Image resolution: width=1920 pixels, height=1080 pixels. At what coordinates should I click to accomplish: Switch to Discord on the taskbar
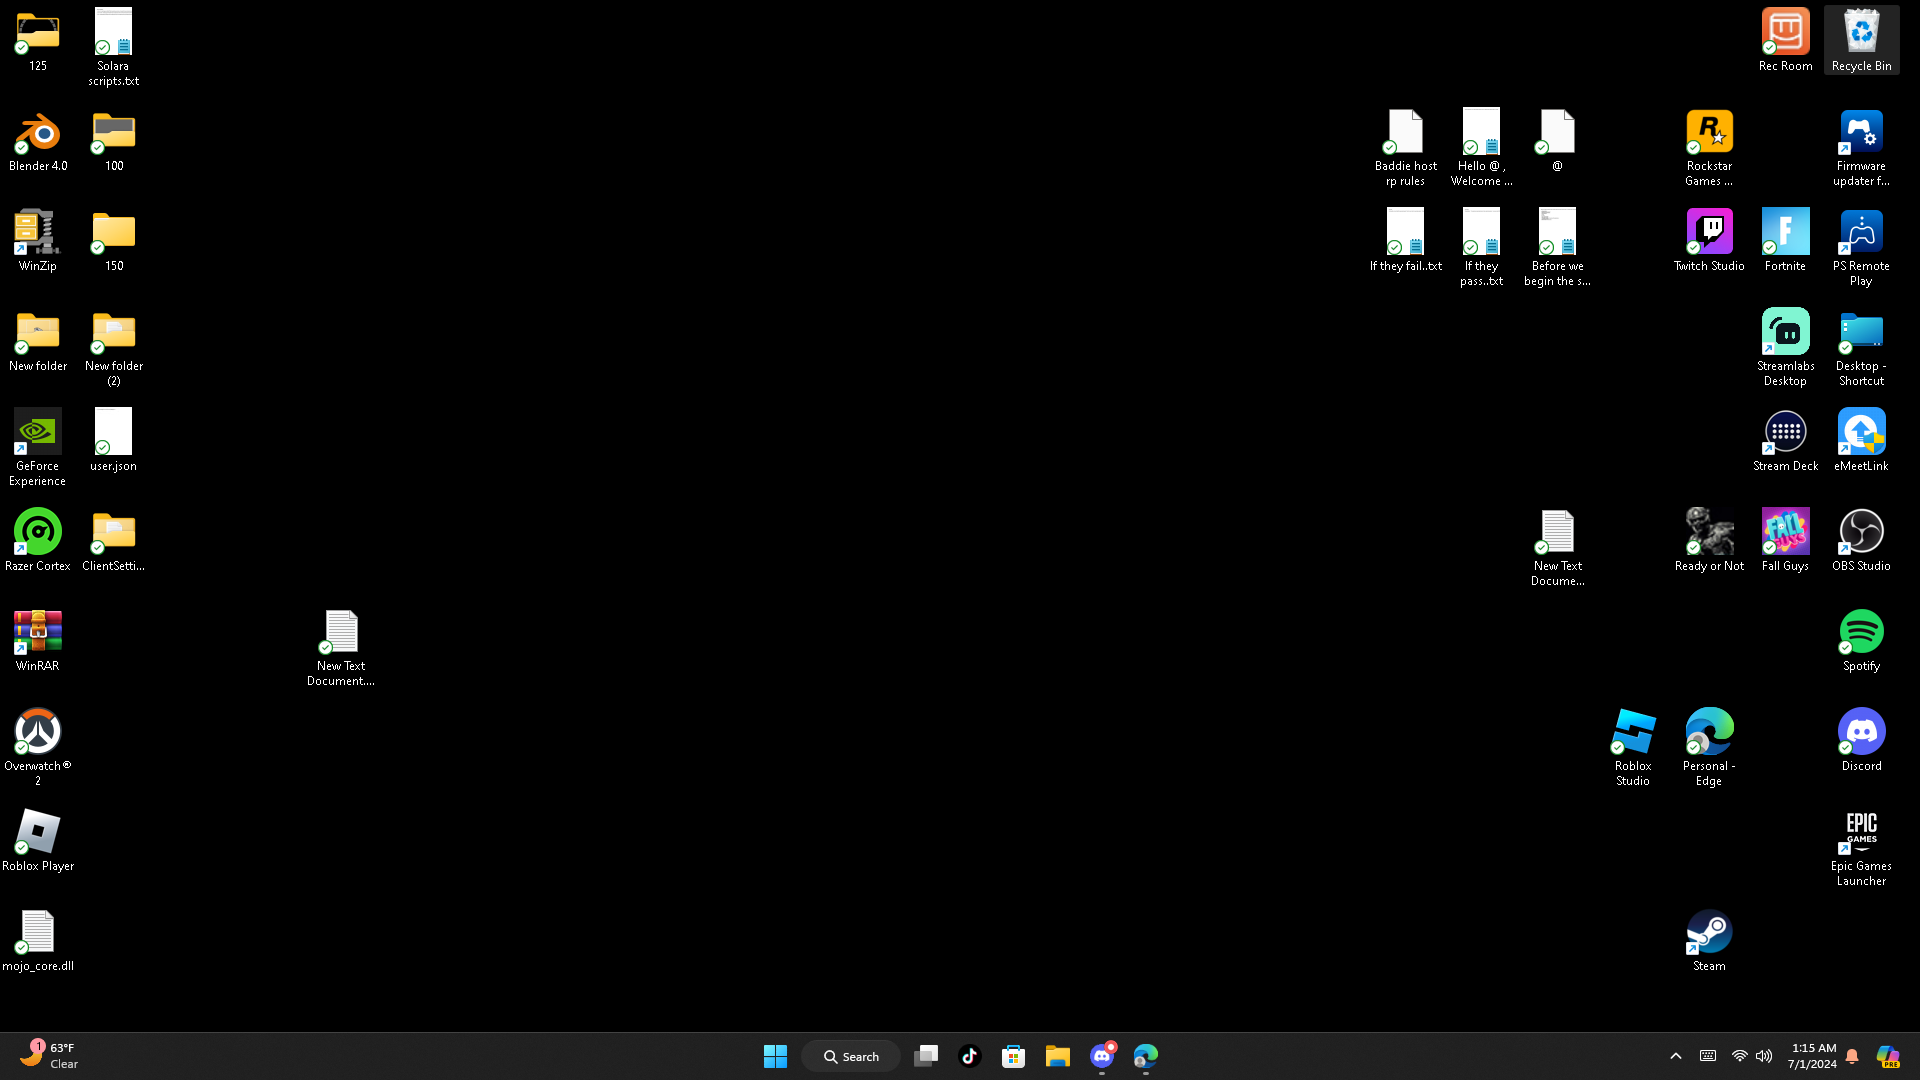[1102, 1056]
